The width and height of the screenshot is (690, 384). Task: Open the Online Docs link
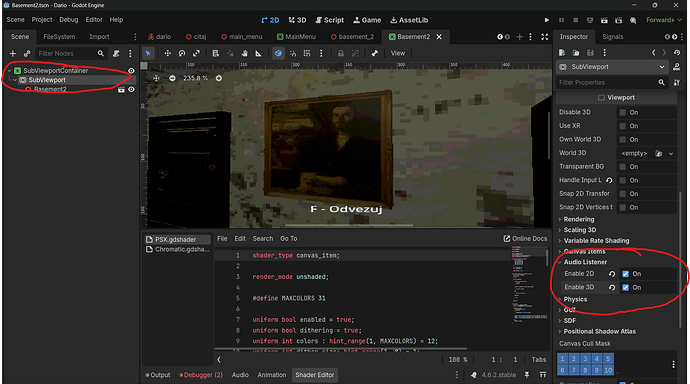pyautogui.click(x=525, y=238)
